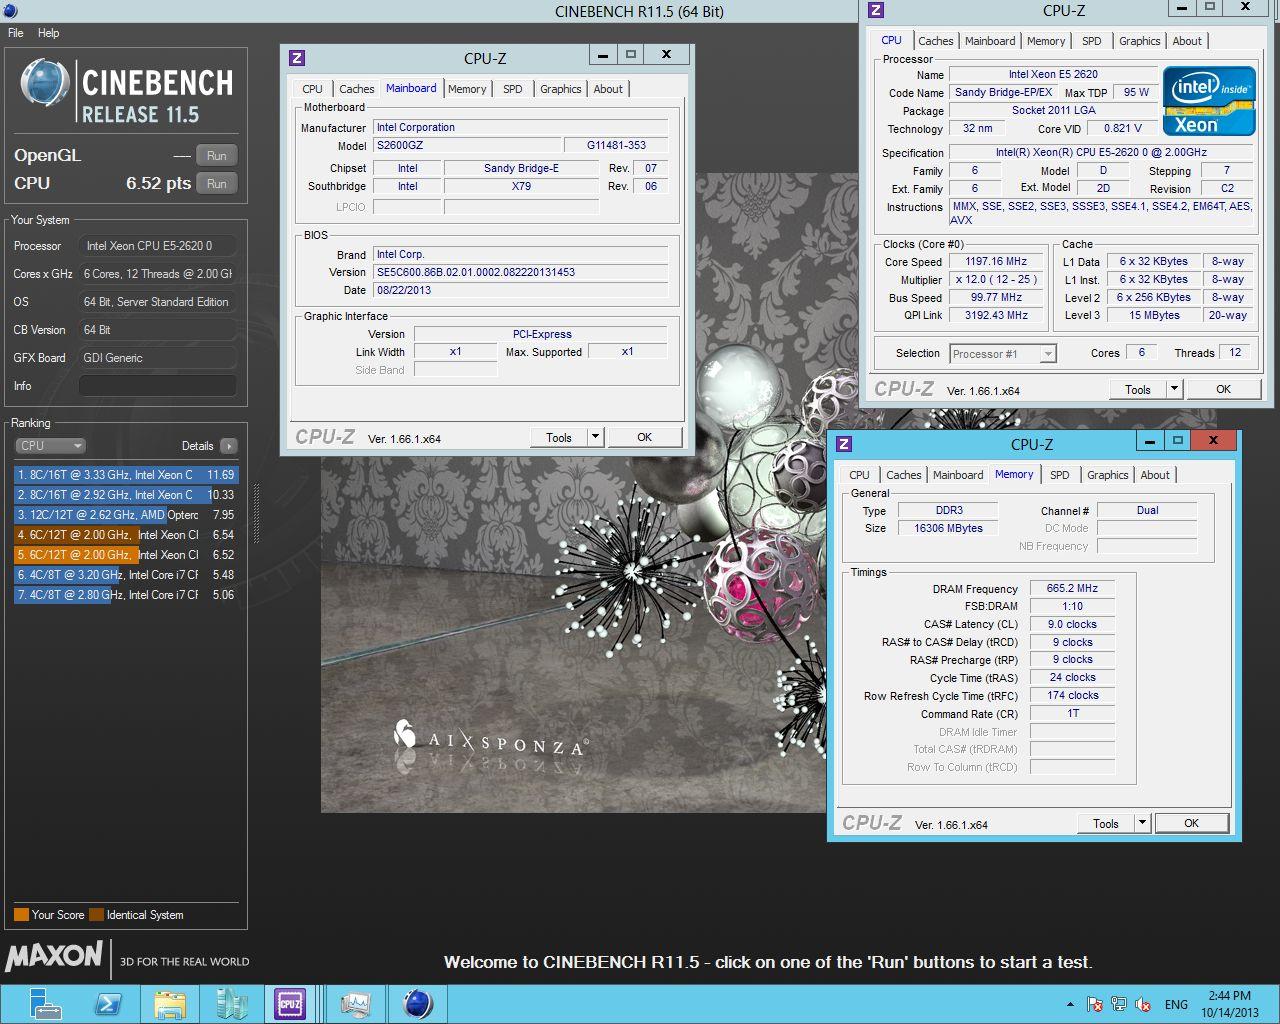Open the Processor #1 selection combo box
The height and width of the screenshot is (1024, 1280).
pyautogui.click(x=1003, y=354)
